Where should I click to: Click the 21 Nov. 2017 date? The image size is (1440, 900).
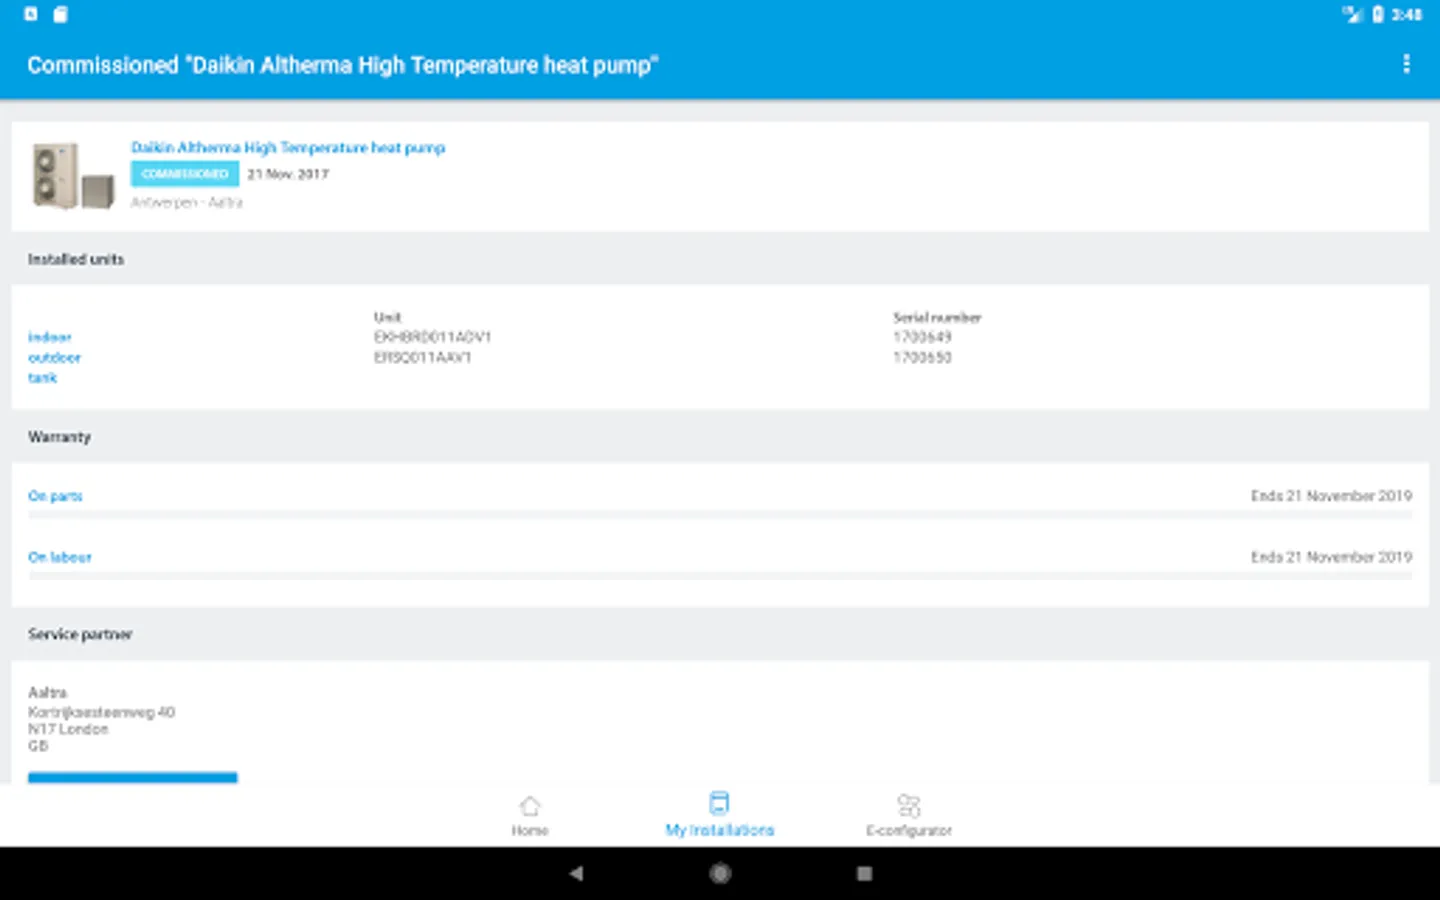288,174
